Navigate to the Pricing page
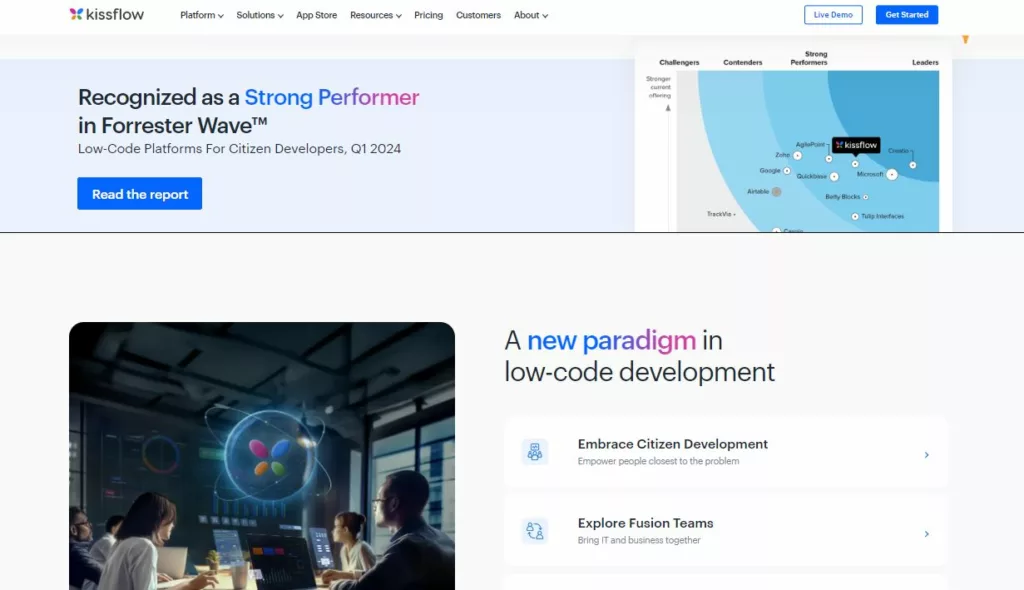This screenshot has width=1024, height=590. click(428, 15)
